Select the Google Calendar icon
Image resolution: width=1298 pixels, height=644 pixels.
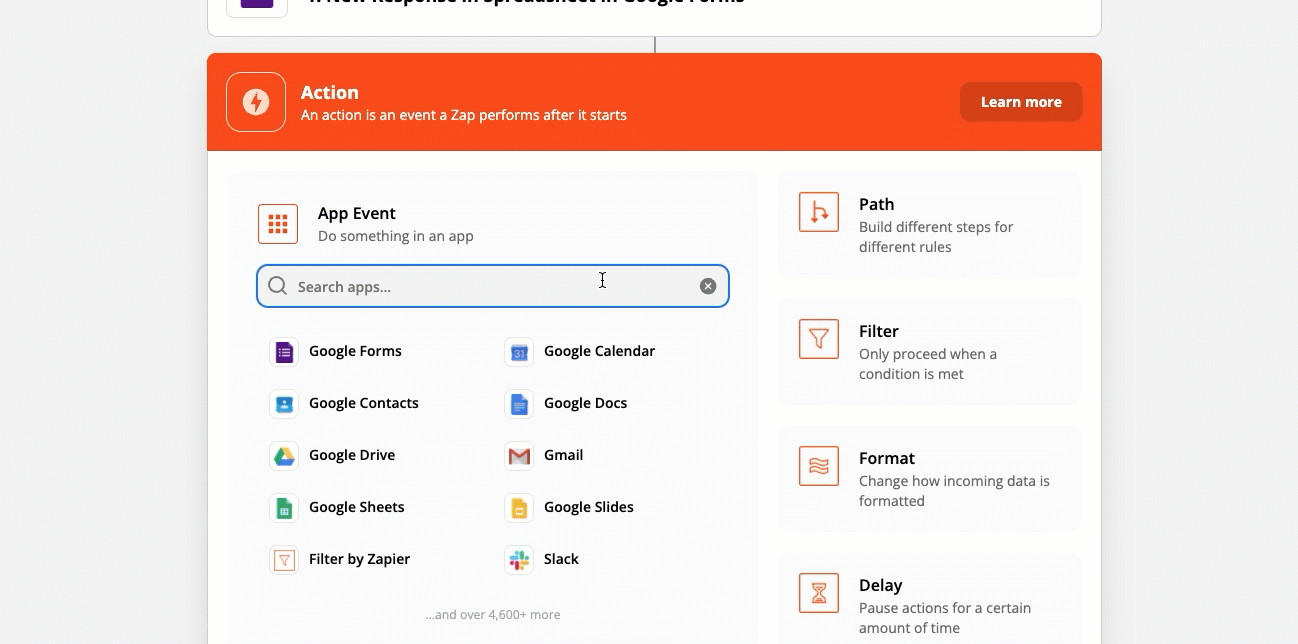pos(519,352)
